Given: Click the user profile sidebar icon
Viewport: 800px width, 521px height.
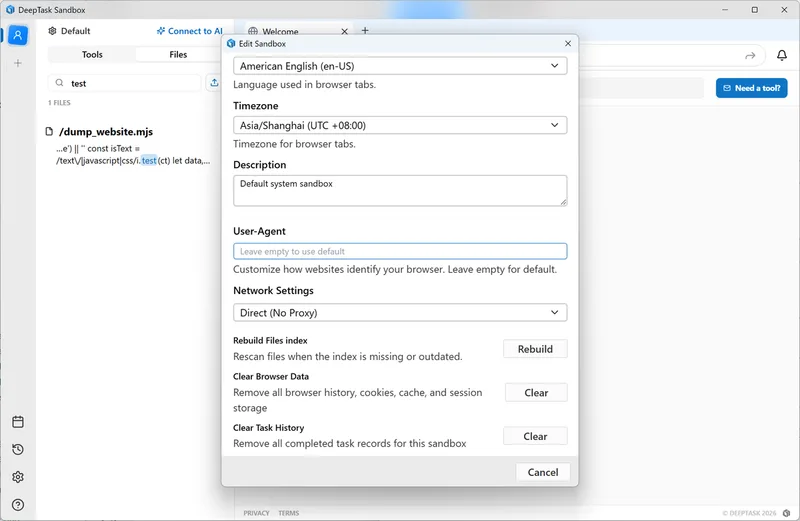Looking at the screenshot, I should coord(17,35).
